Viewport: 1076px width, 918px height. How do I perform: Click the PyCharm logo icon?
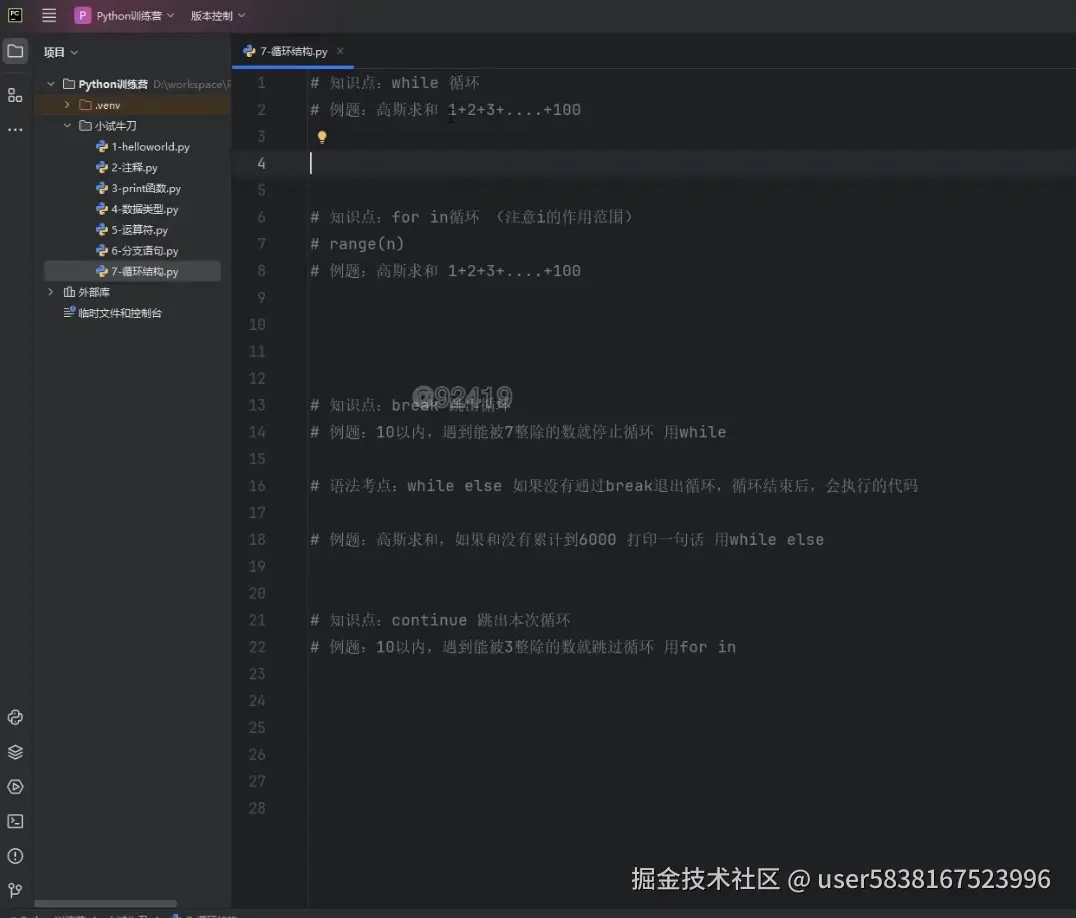point(14,14)
